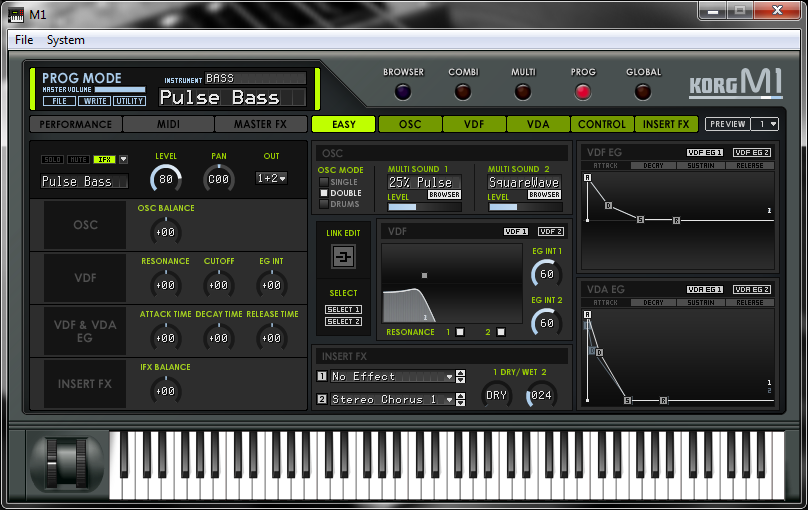Turn the LEVEL knob showing 80
The image size is (808, 510).
pyautogui.click(x=166, y=179)
